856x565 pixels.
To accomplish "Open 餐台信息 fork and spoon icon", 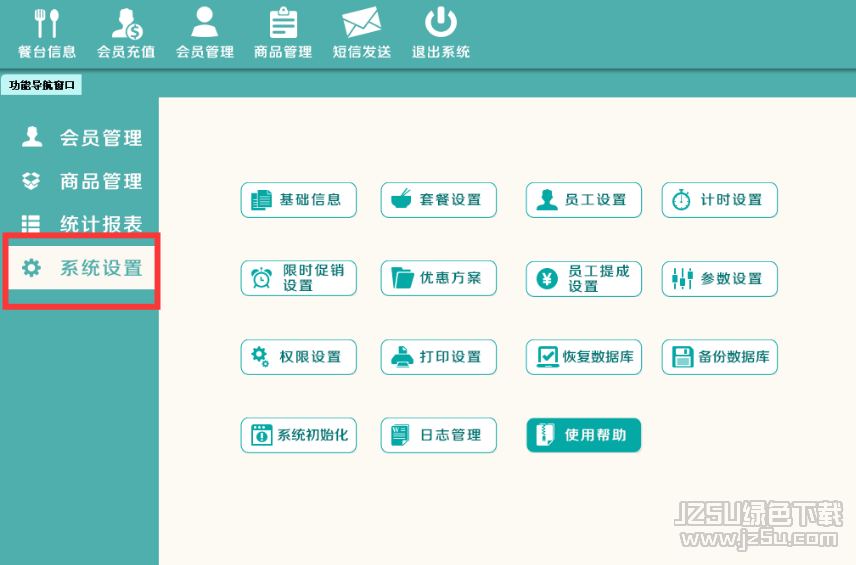I will coord(46,23).
